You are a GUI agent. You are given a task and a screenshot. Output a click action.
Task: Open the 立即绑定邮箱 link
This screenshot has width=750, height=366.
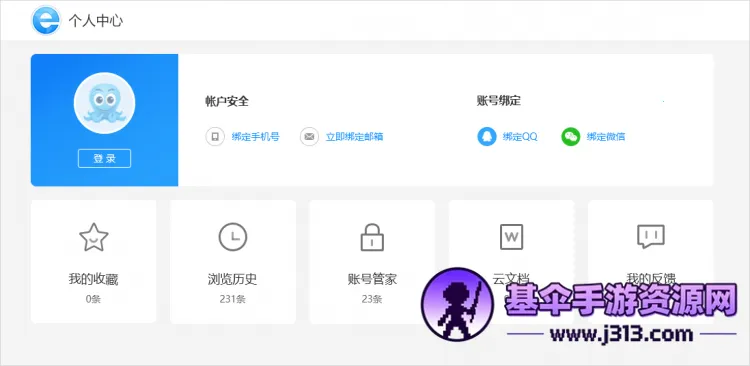[354, 137]
